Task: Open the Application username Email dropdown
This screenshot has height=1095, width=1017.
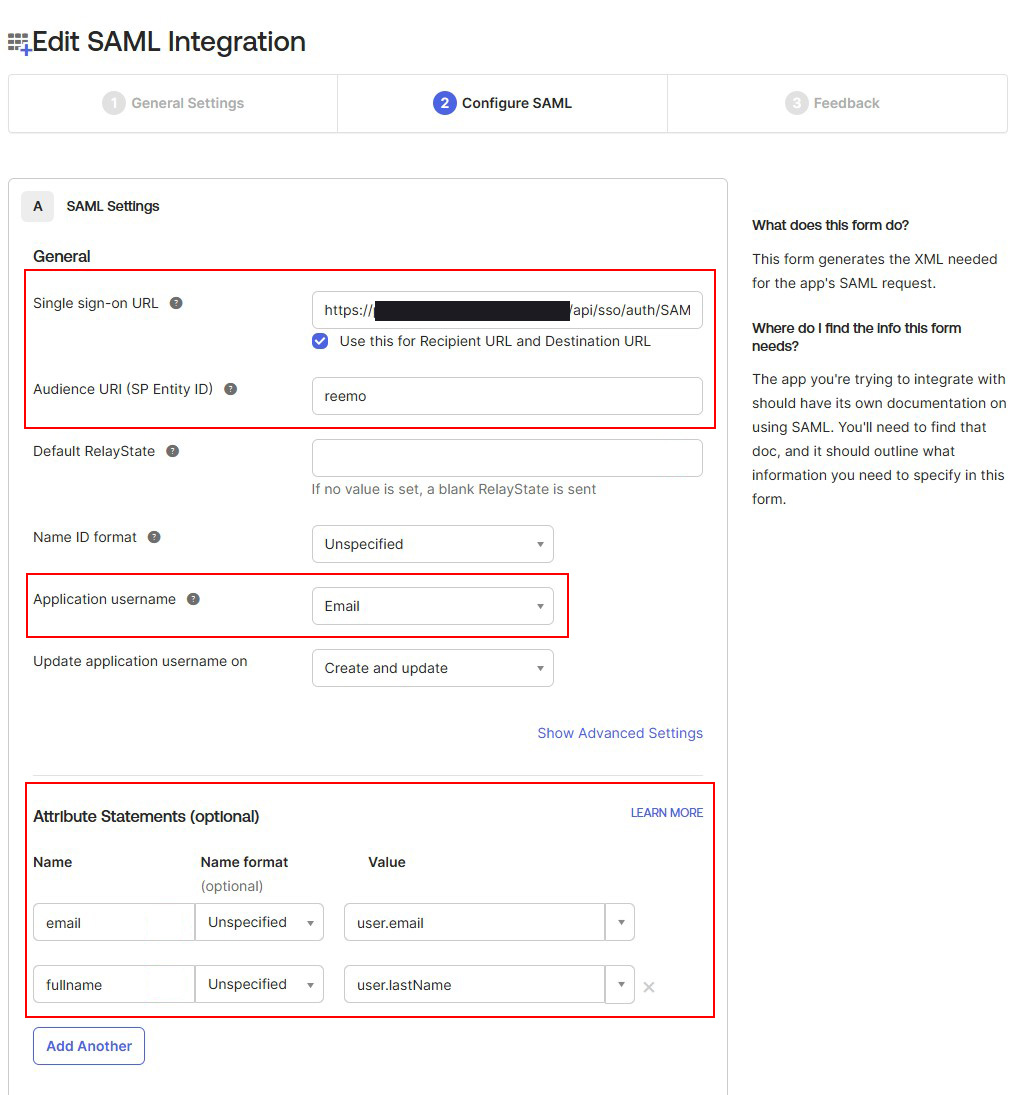Action: coord(432,606)
